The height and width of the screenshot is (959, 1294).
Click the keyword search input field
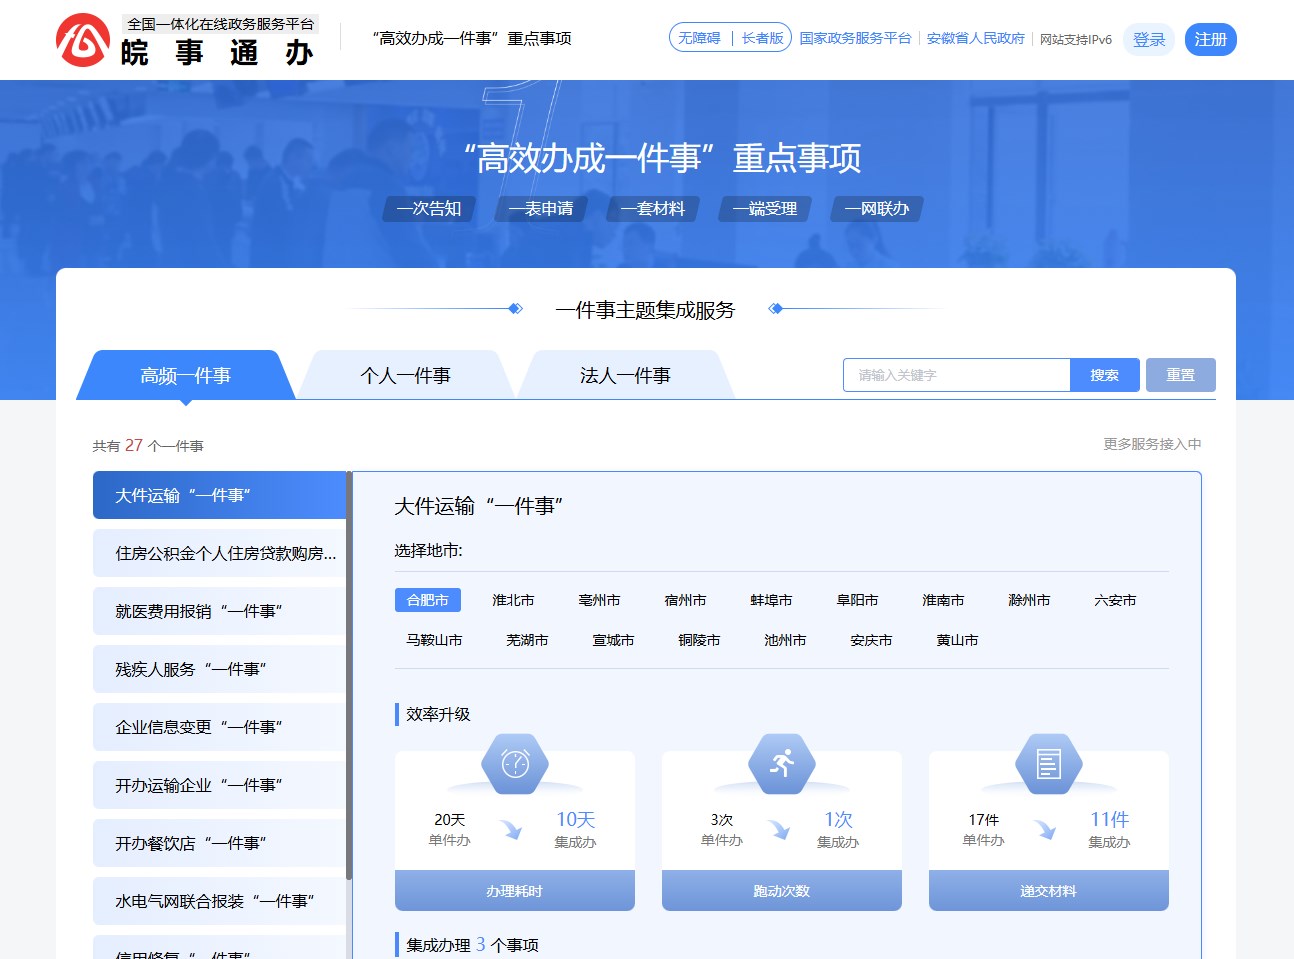click(x=955, y=375)
